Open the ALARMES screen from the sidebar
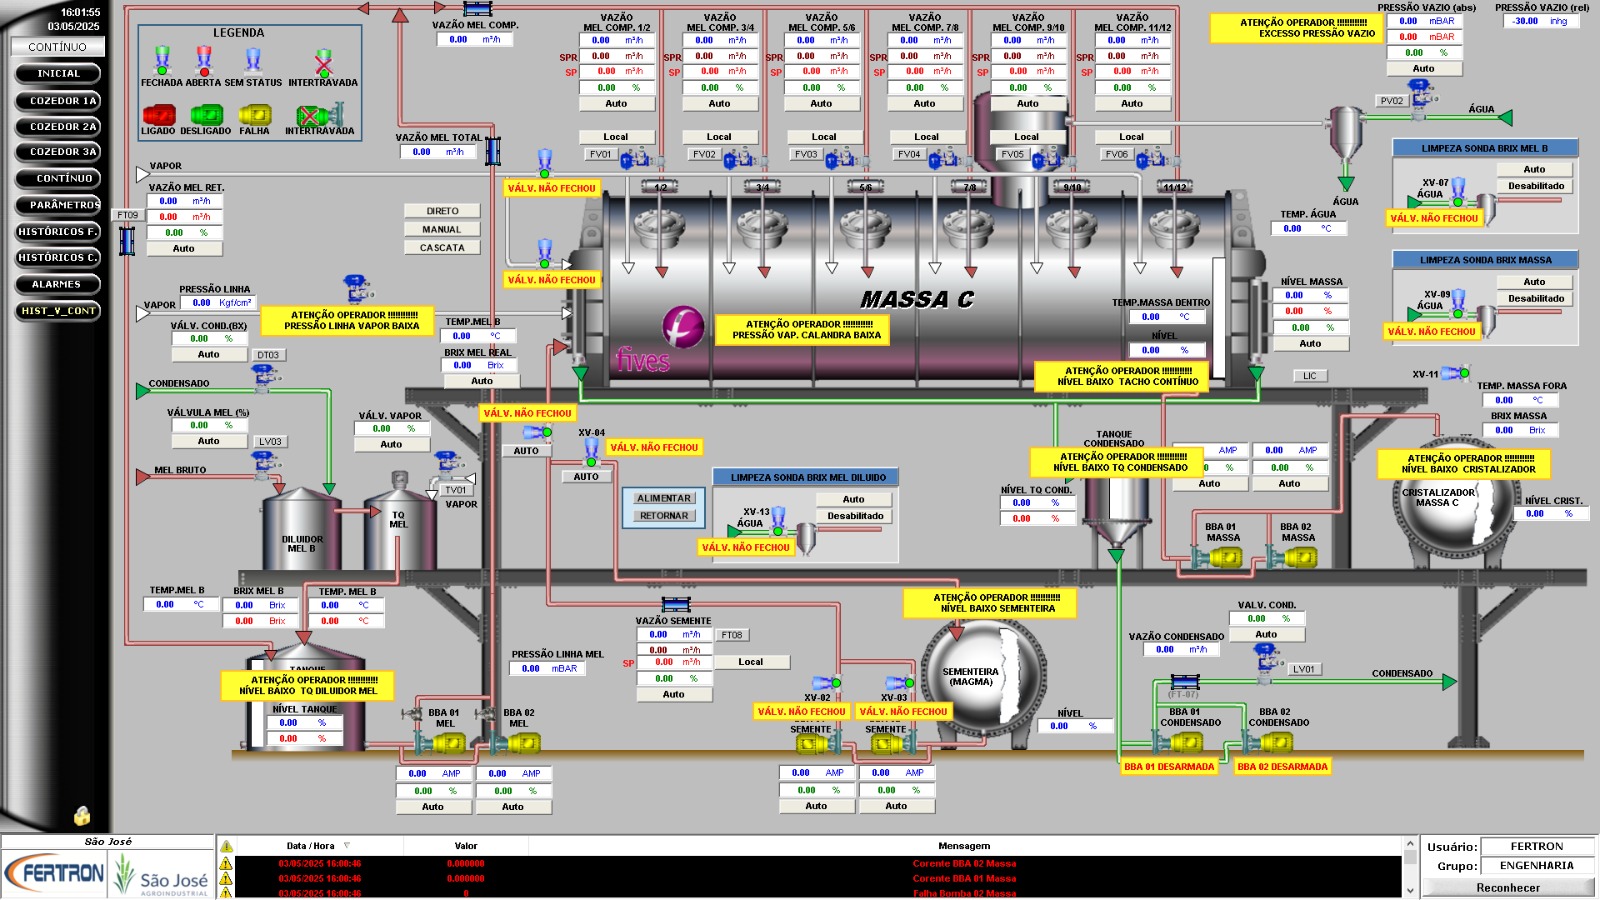The width and height of the screenshot is (1600, 900). (57, 284)
